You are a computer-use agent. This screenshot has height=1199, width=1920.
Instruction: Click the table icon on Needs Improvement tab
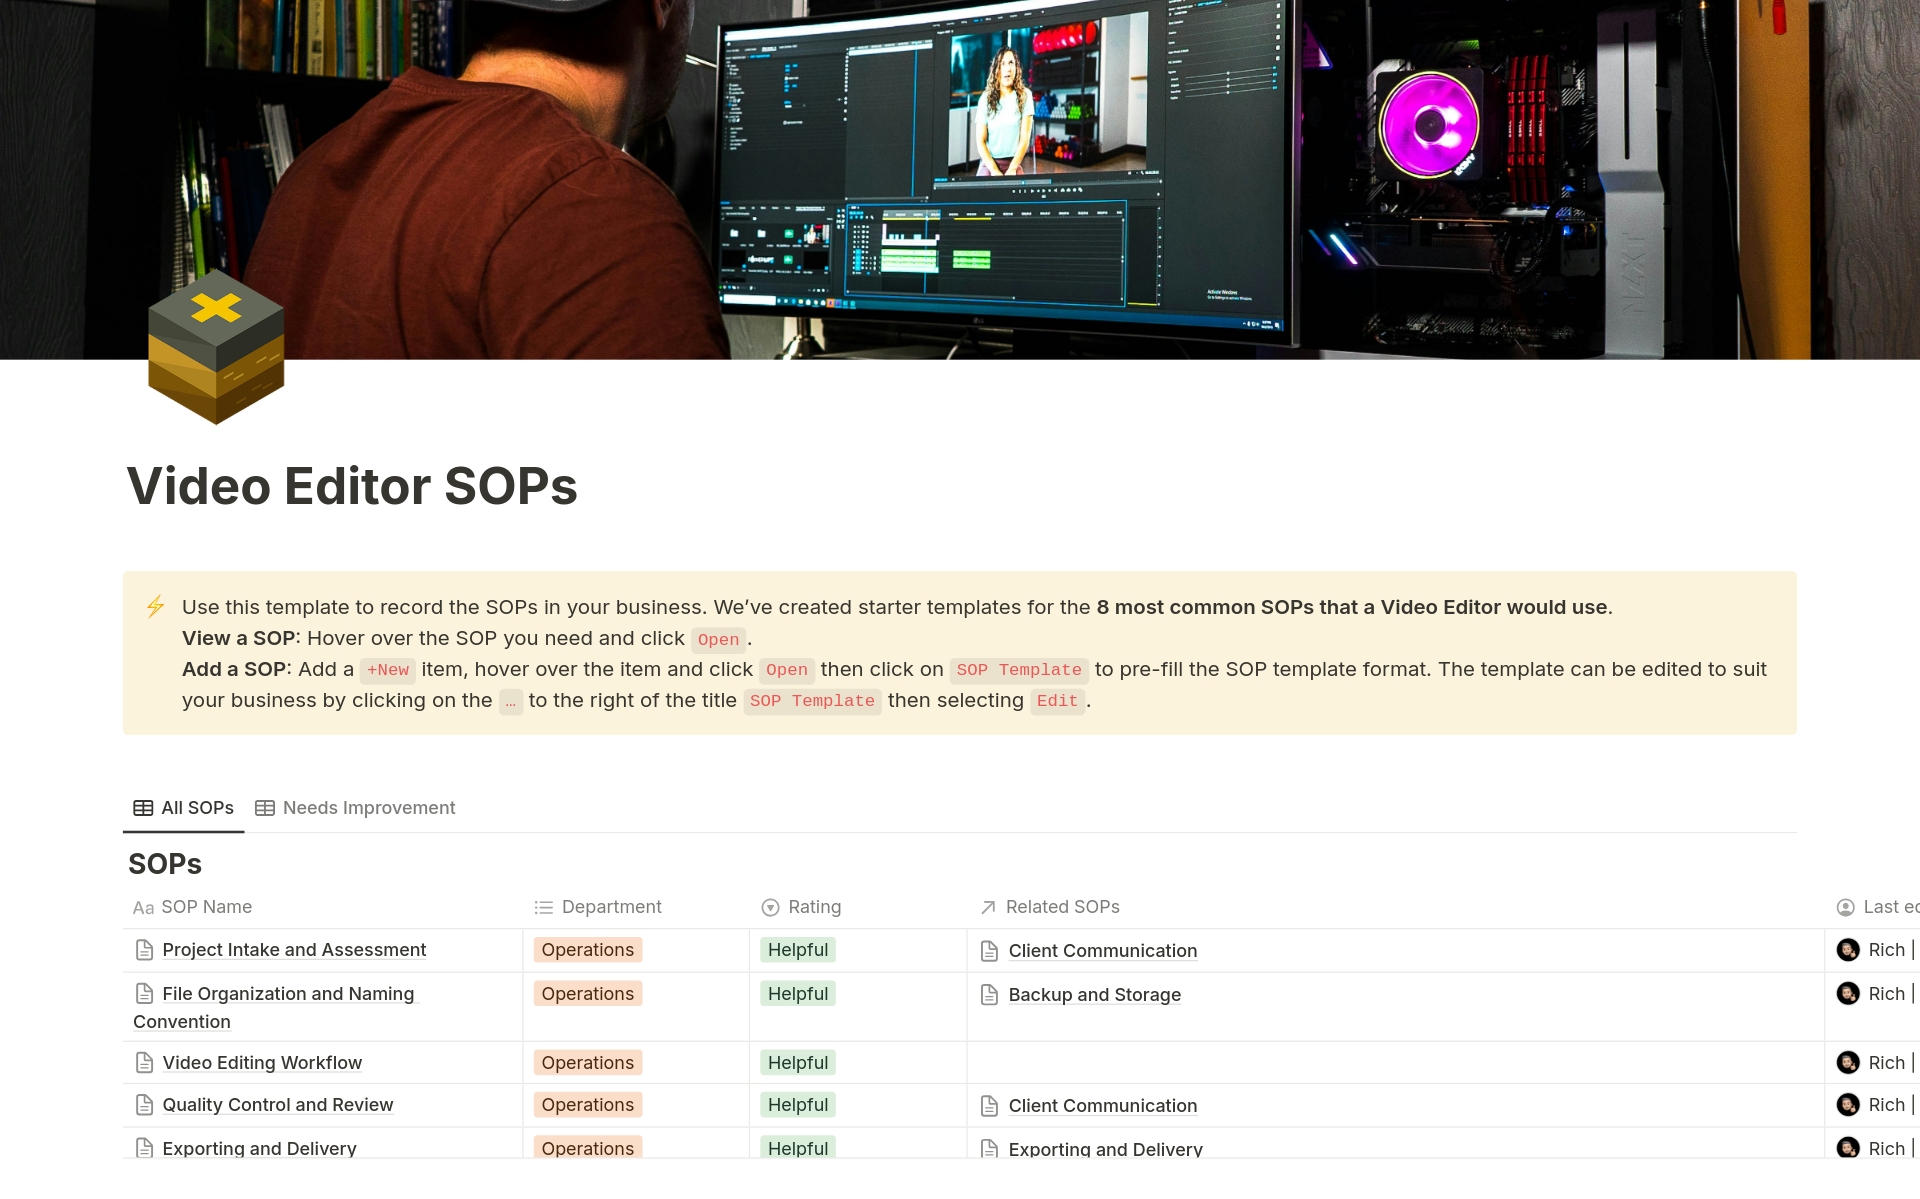pos(265,808)
